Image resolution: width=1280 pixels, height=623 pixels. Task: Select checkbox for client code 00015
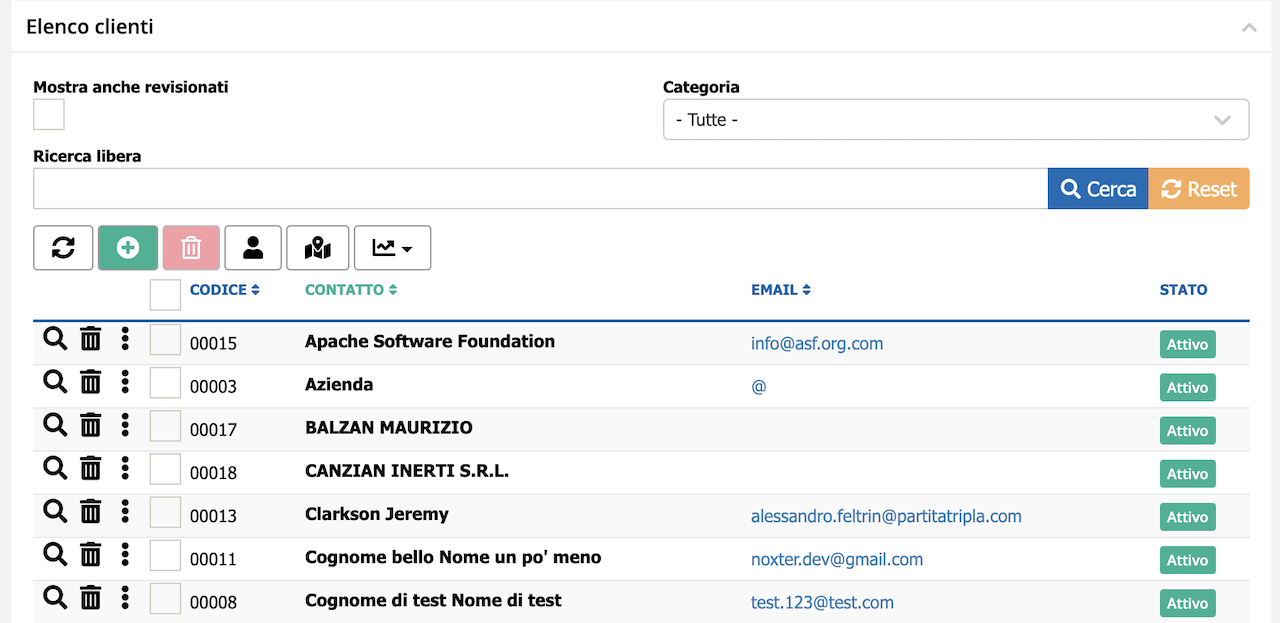pos(165,340)
